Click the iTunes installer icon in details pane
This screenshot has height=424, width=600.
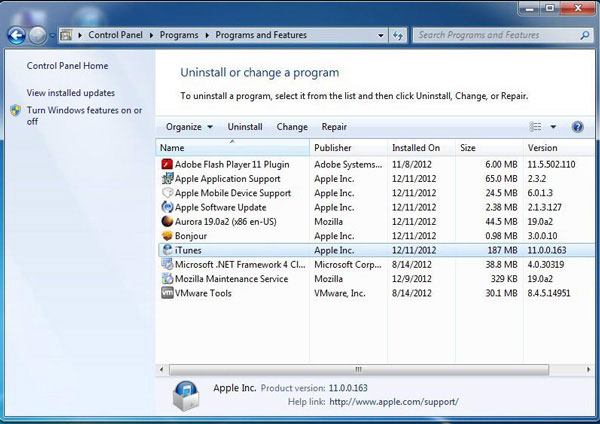[x=186, y=396]
